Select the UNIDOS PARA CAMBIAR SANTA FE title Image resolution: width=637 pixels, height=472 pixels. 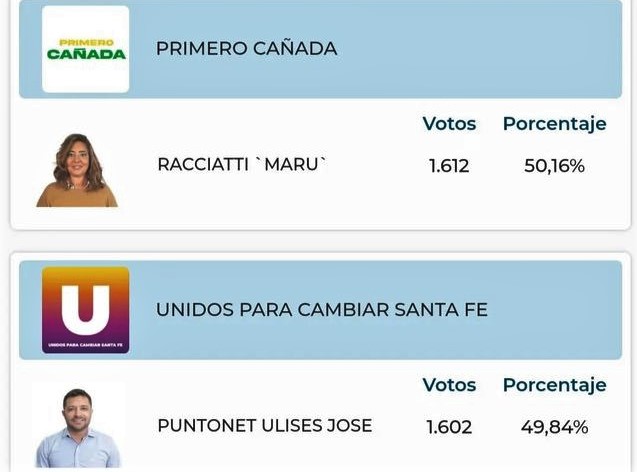click(x=321, y=310)
